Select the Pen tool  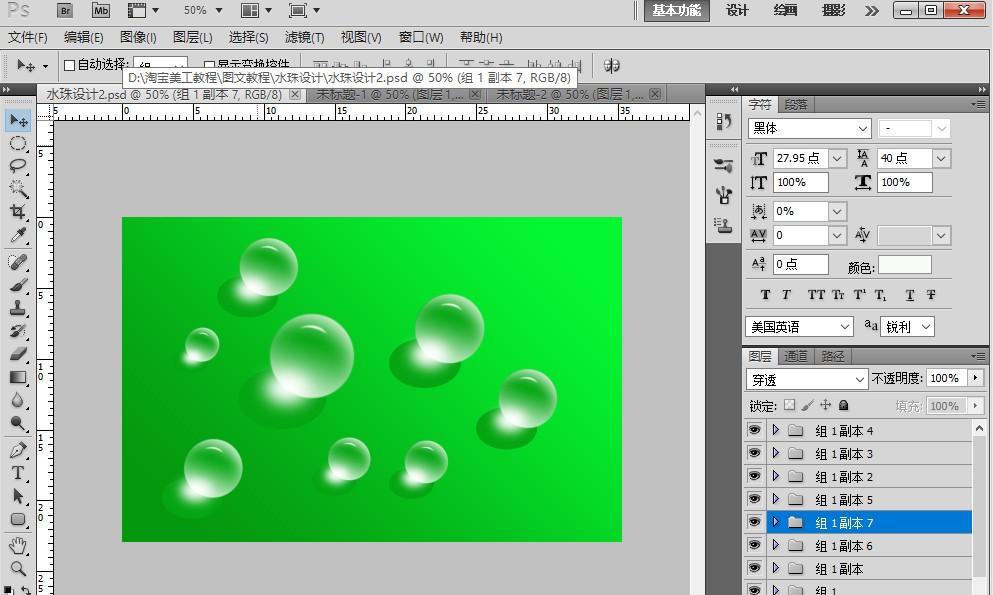[x=18, y=450]
